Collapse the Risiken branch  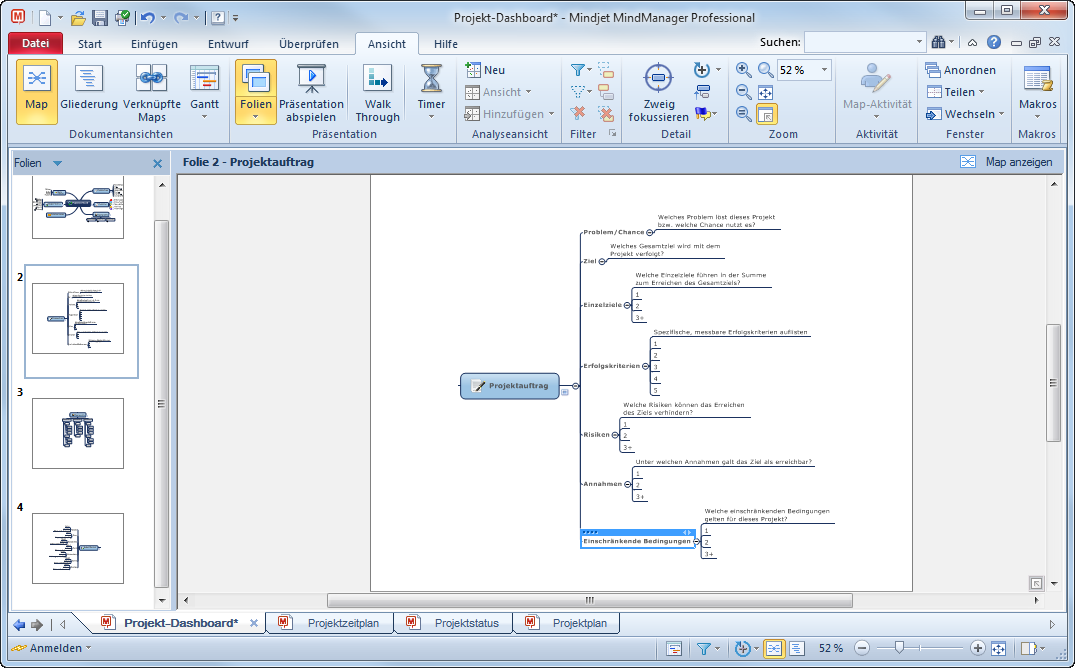(x=615, y=435)
